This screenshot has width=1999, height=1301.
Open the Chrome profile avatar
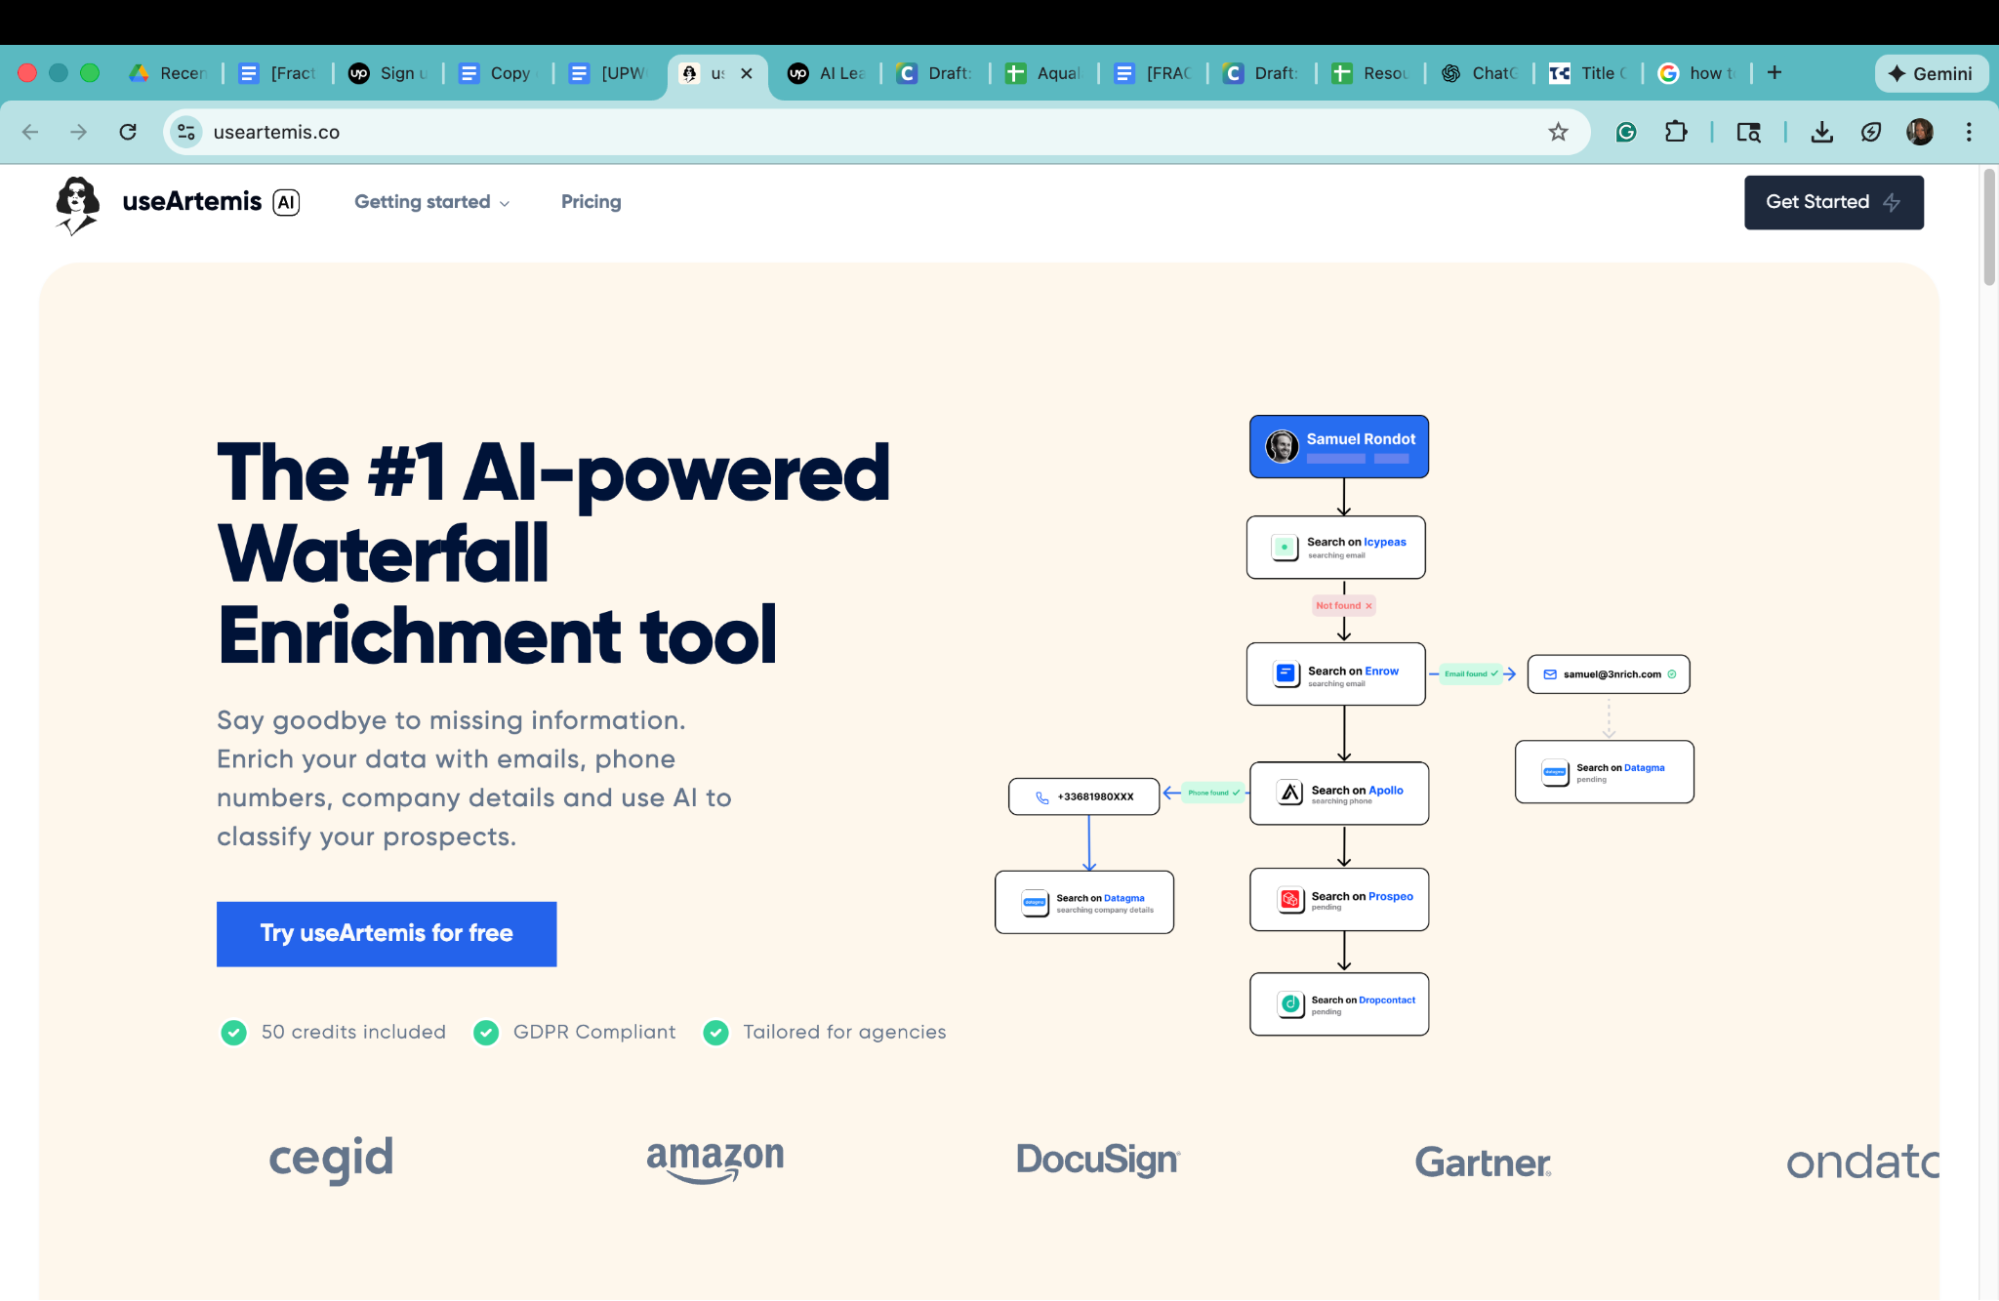(1919, 132)
